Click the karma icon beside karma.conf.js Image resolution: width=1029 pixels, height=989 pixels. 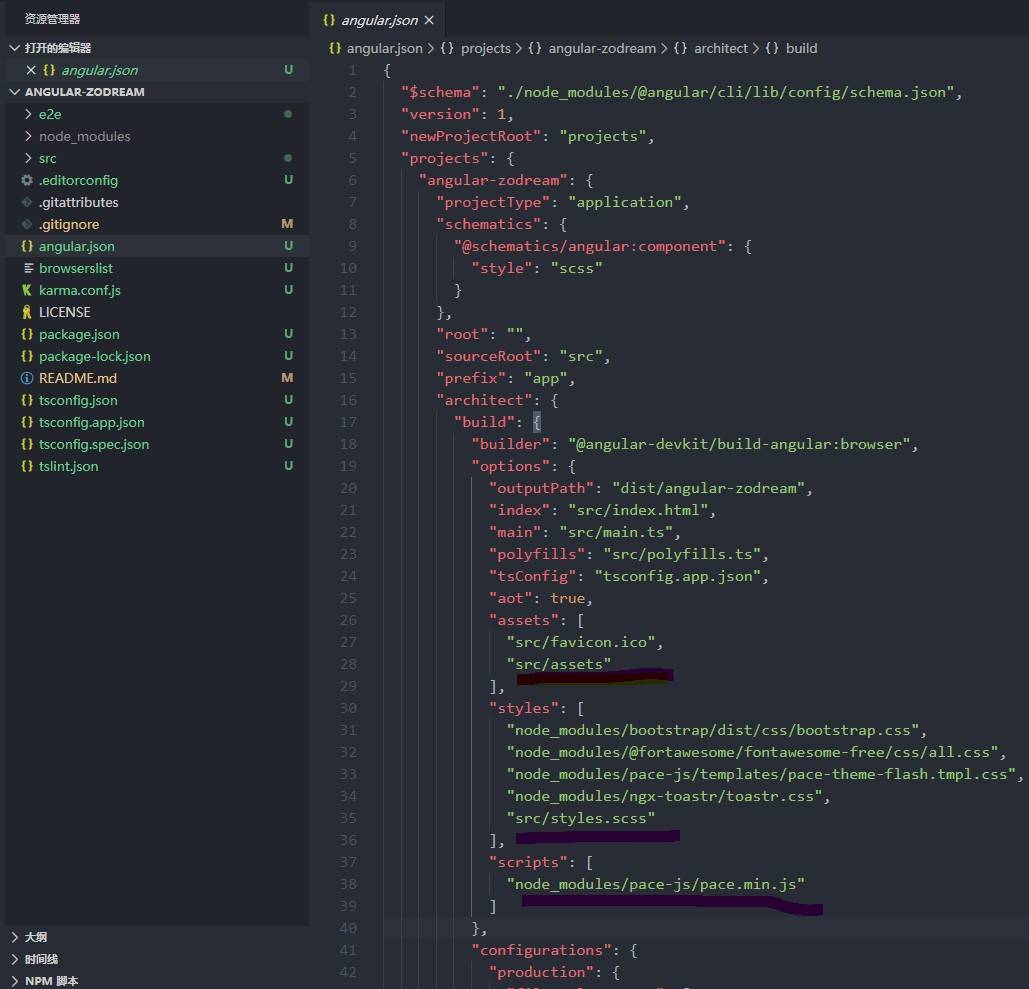(x=27, y=290)
